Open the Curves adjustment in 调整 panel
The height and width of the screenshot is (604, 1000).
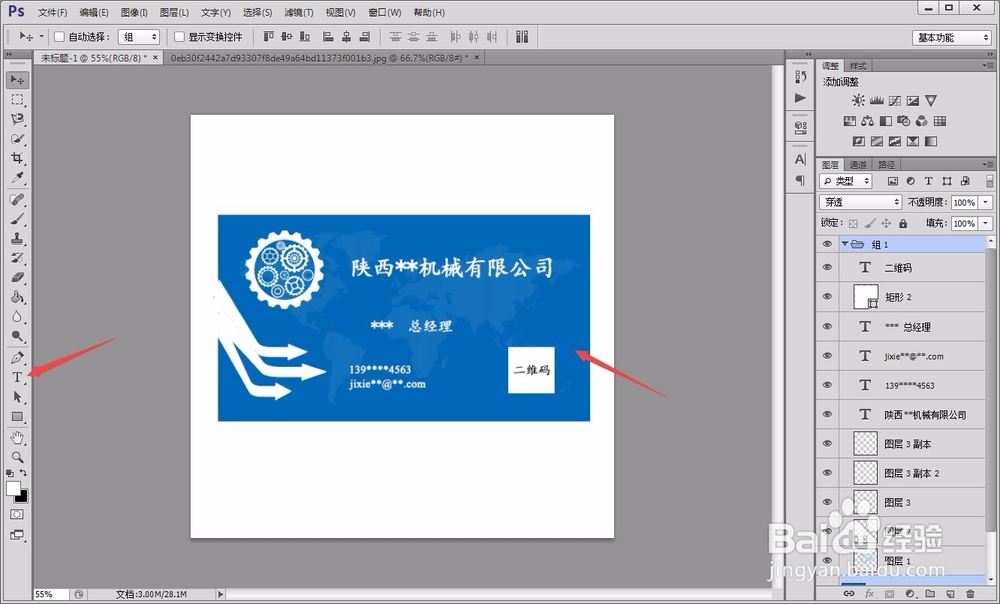tap(896, 103)
